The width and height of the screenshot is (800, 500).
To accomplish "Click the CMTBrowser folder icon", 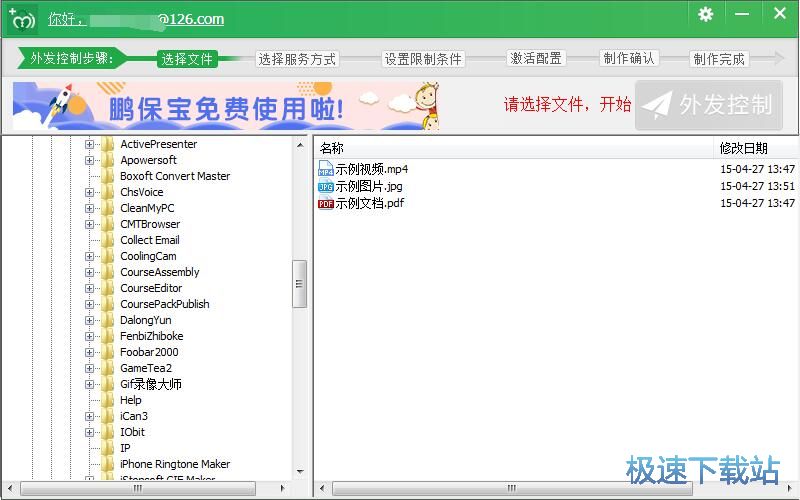I will [x=107, y=224].
